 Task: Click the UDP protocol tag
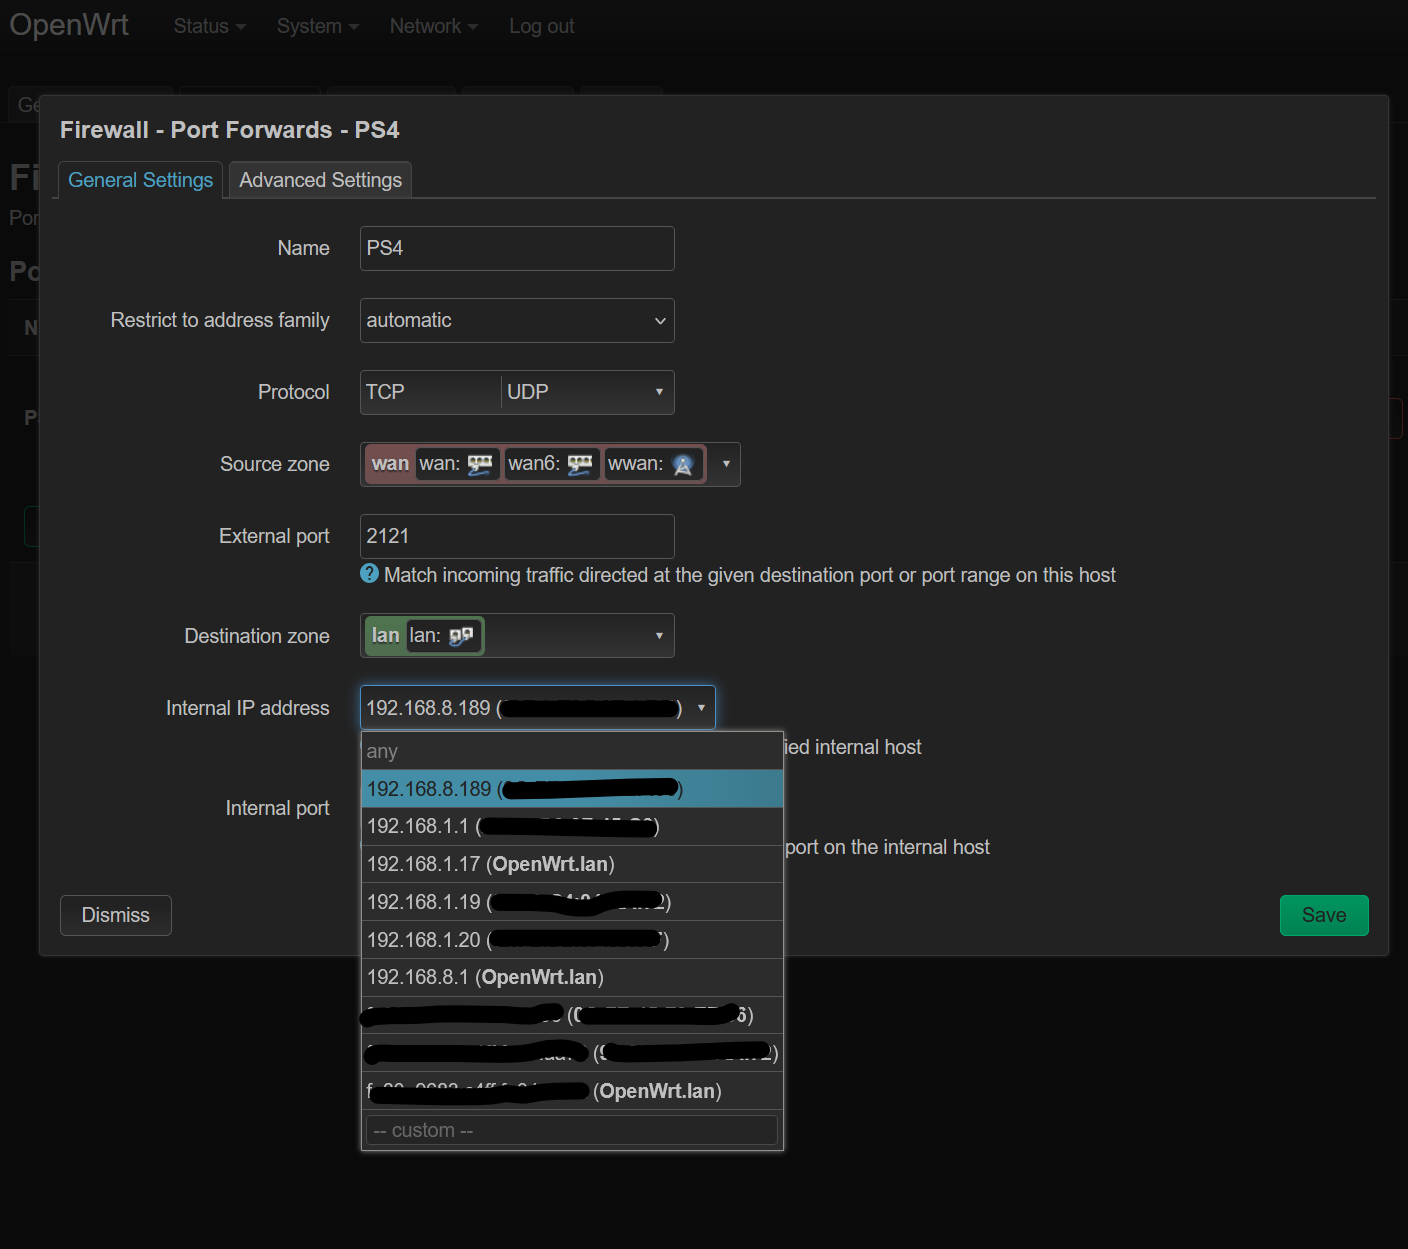528,392
